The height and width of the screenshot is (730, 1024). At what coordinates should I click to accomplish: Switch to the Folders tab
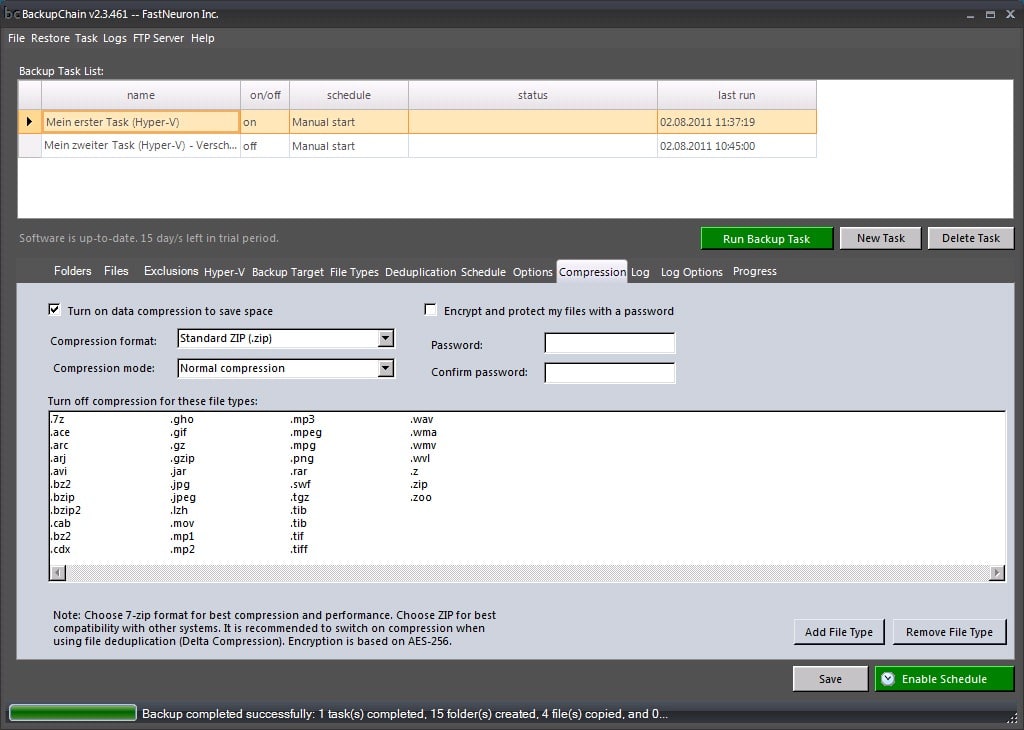tap(72, 271)
